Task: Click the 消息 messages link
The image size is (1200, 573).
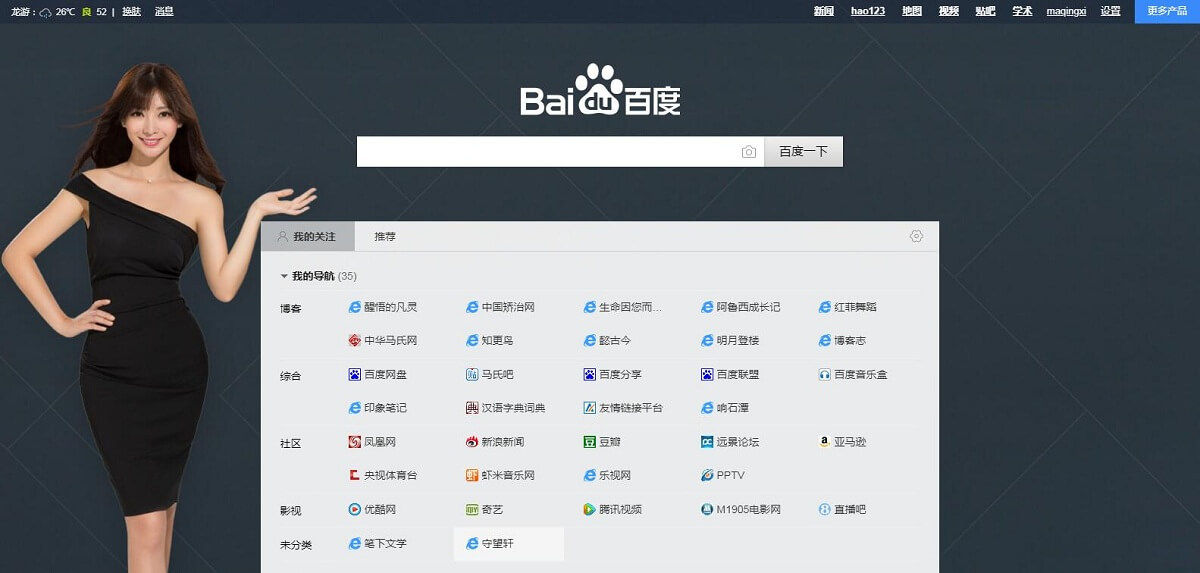Action: pos(164,12)
